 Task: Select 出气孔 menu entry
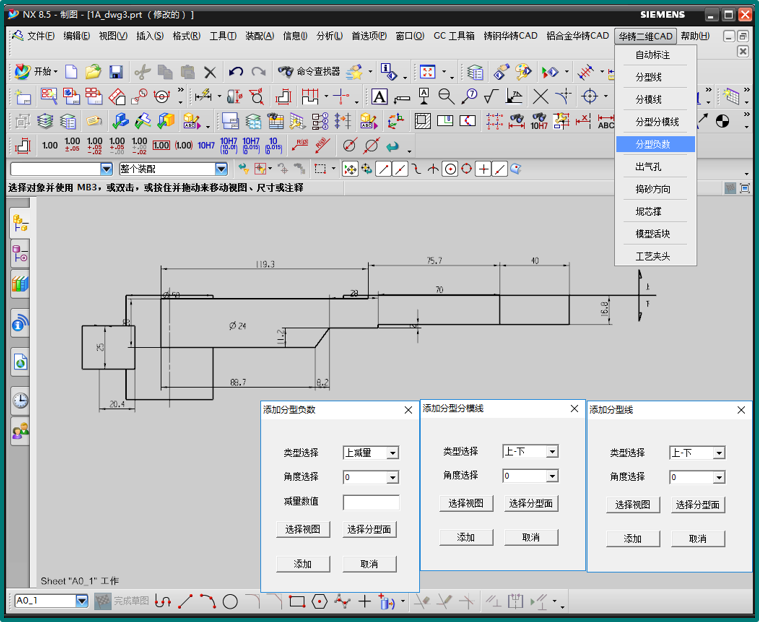[x=649, y=167]
